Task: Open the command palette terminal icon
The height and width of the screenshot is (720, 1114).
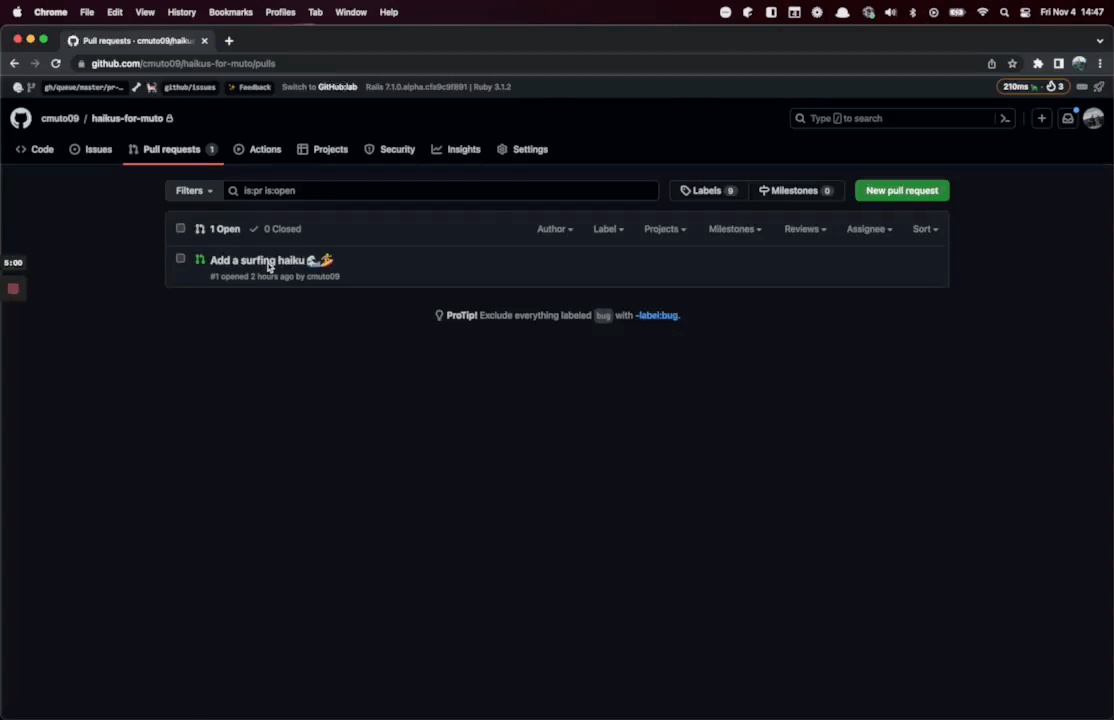Action: pyautogui.click(x=1005, y=119)
